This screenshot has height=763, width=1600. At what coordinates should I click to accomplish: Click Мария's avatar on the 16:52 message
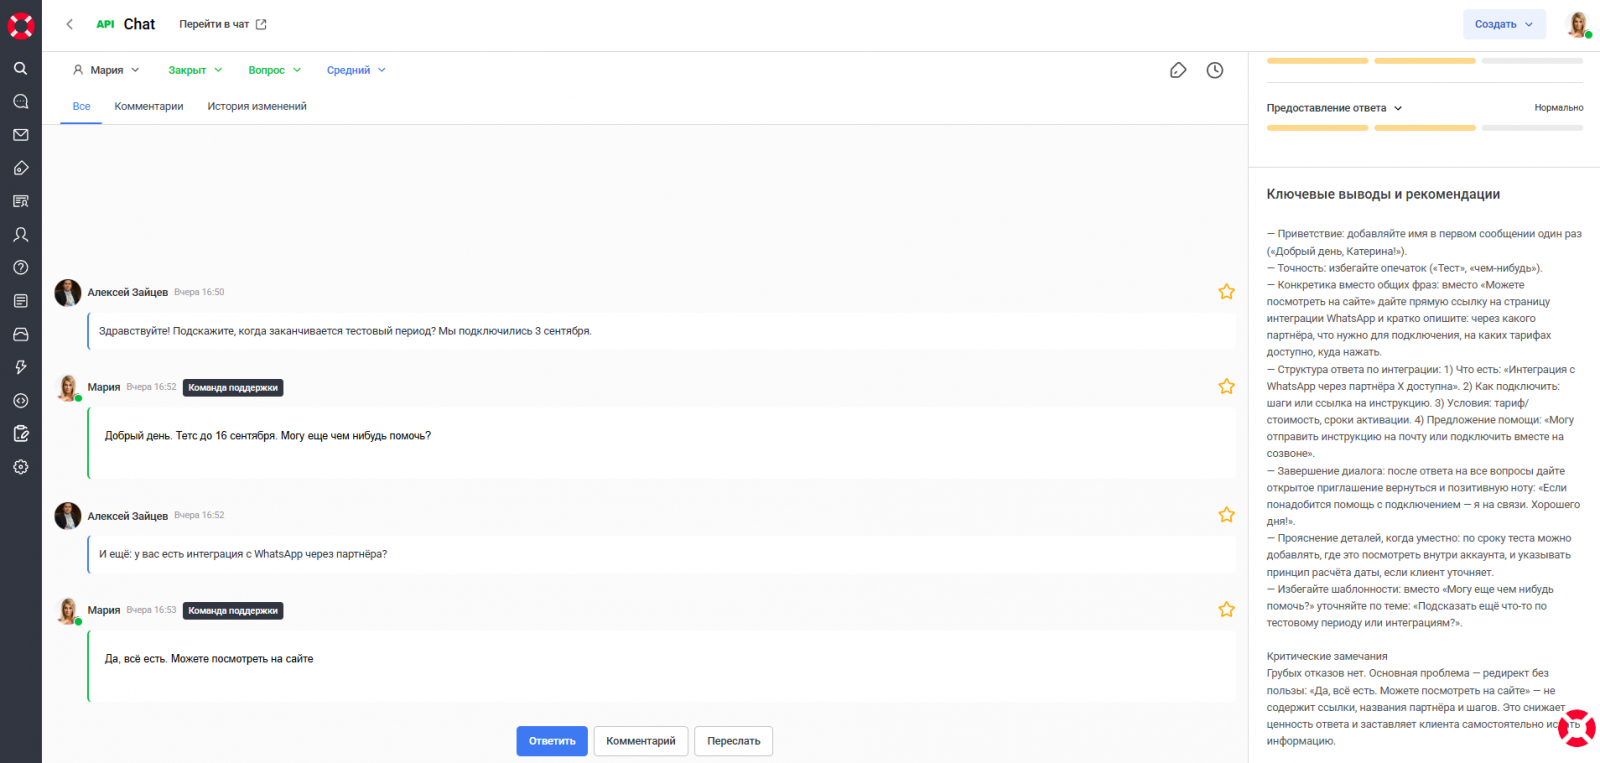tap(68, 387)
